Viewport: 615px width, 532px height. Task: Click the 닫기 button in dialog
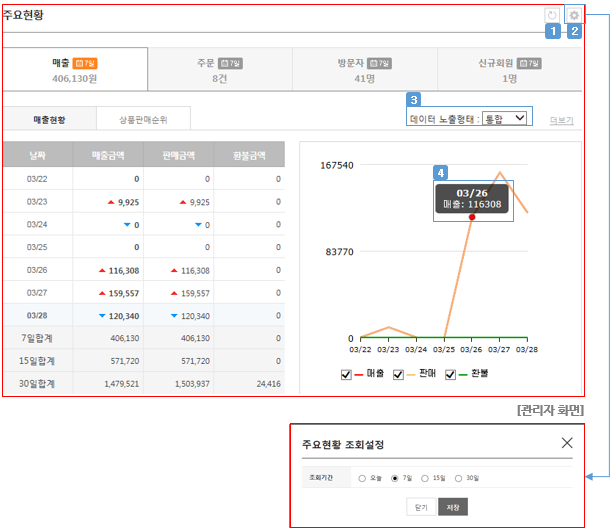pos(421,507)
